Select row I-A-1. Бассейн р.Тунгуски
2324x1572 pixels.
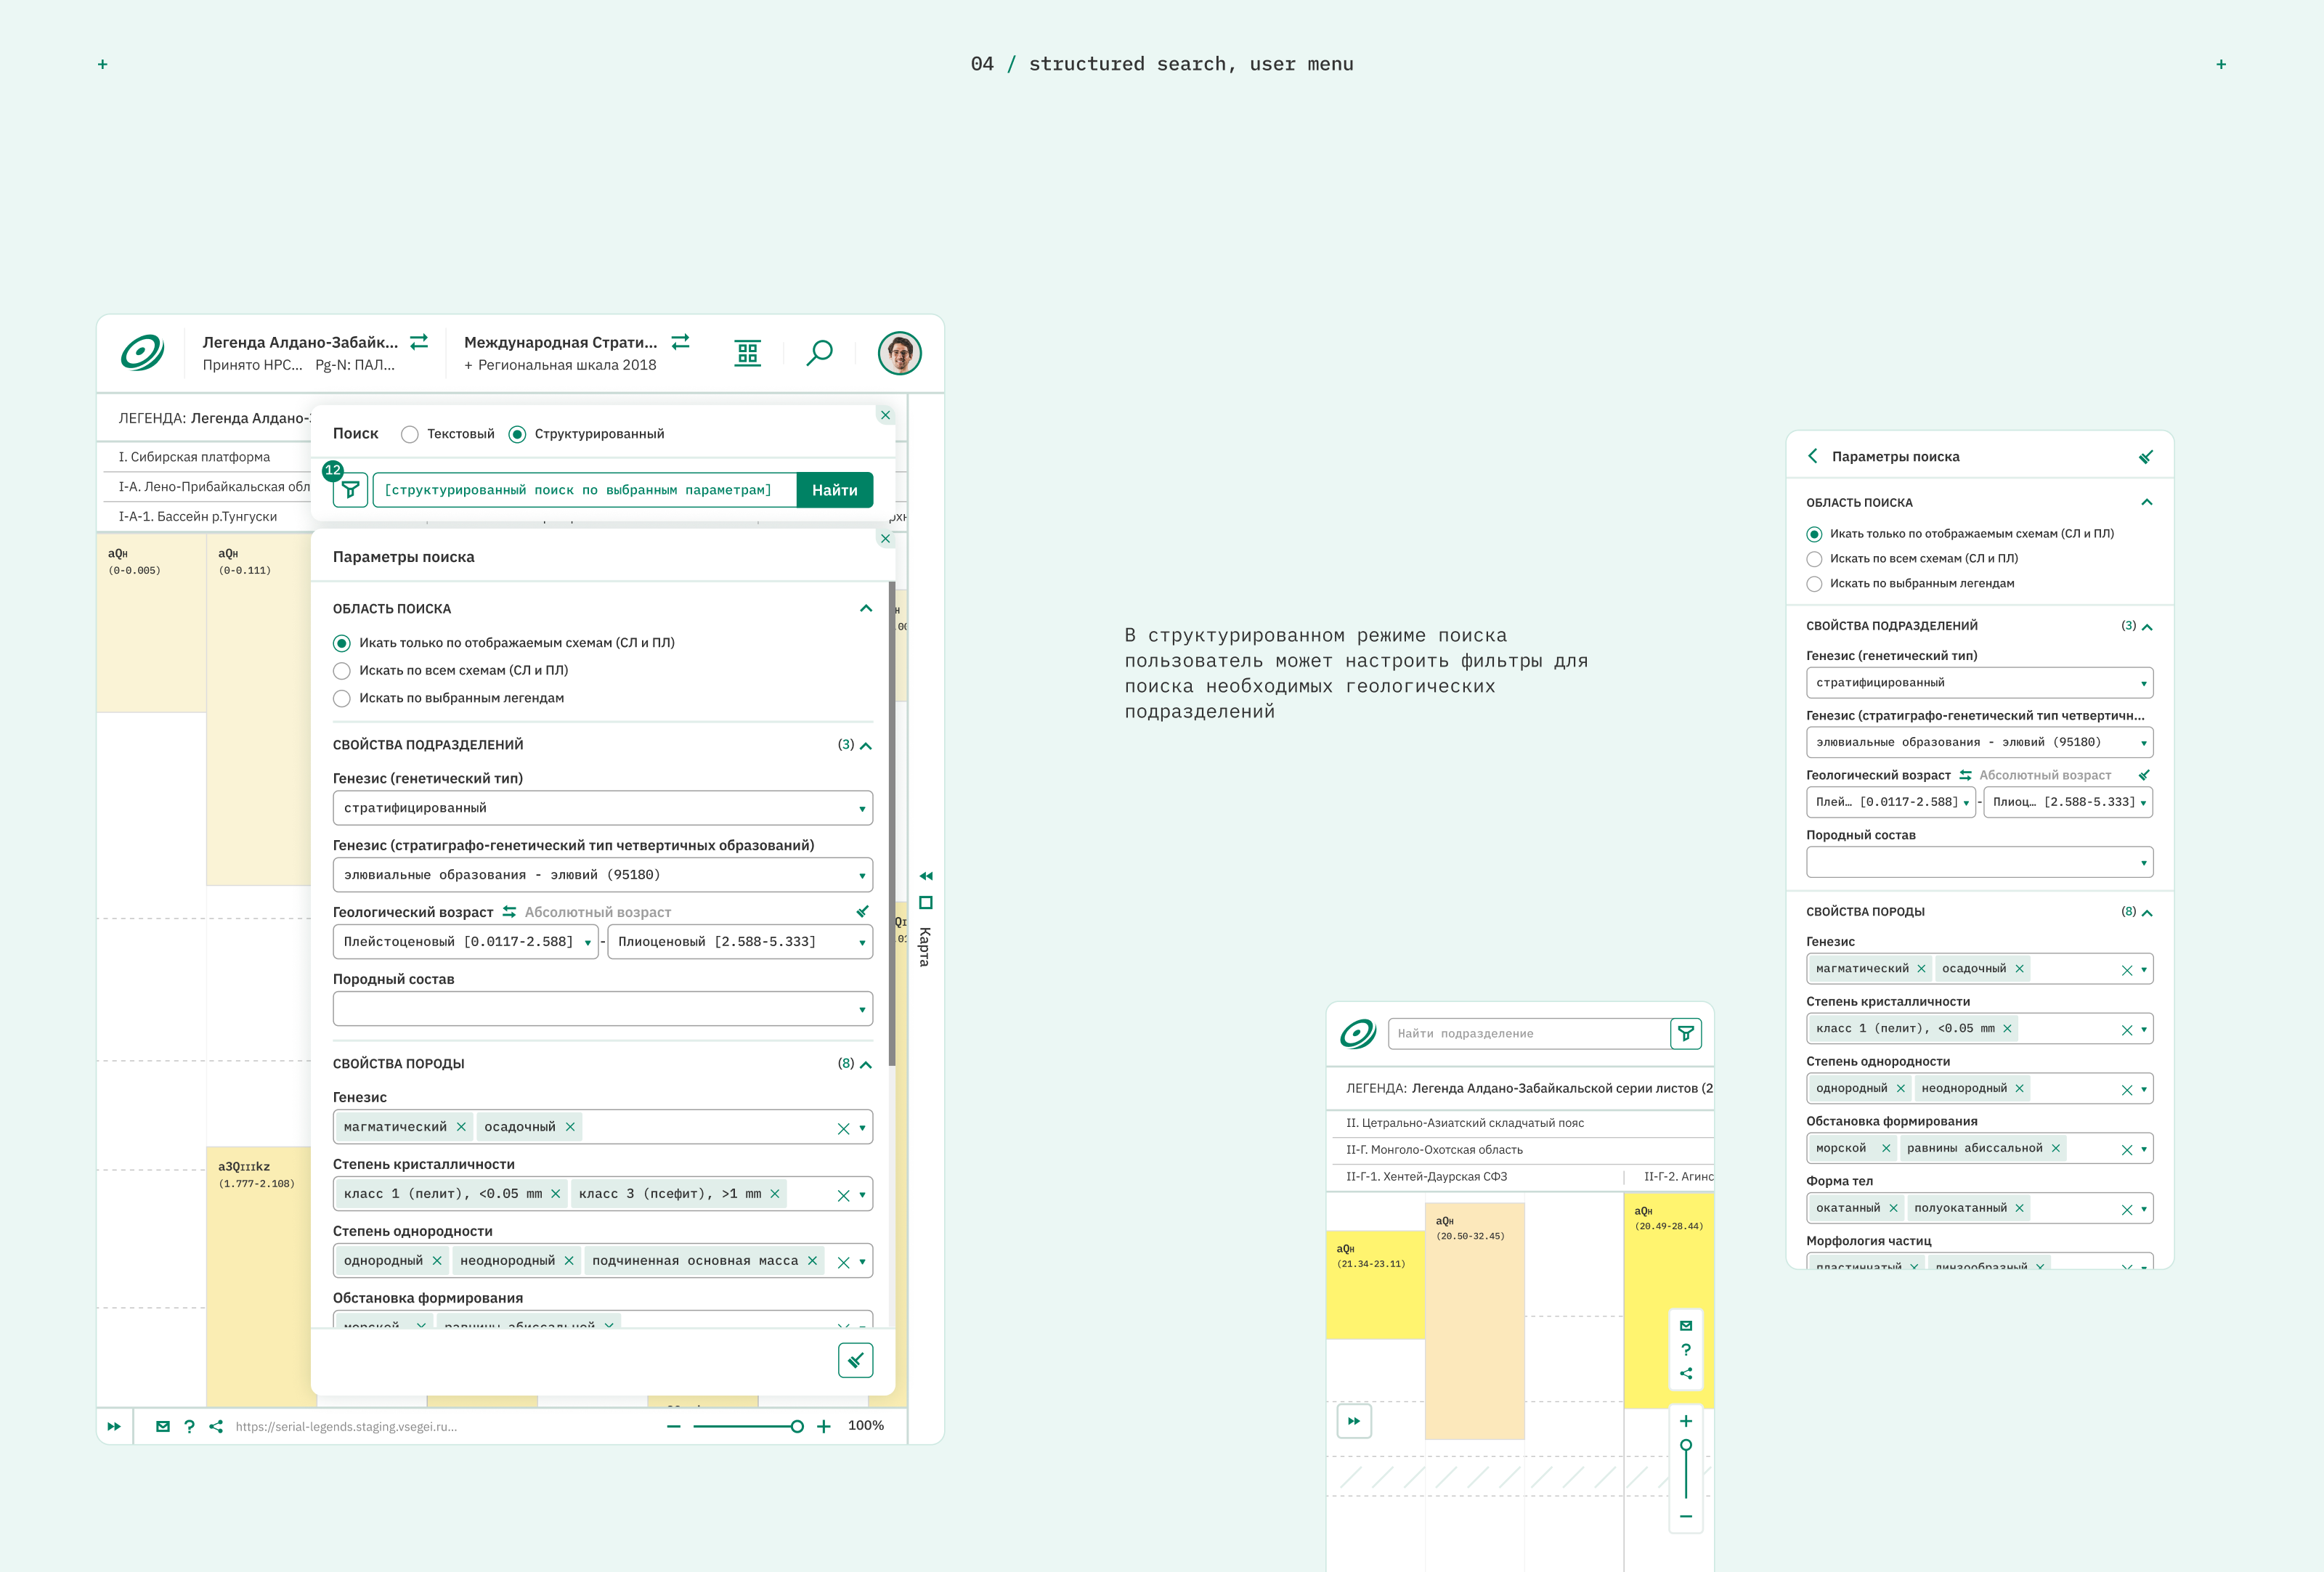click(x=198, y=516)
